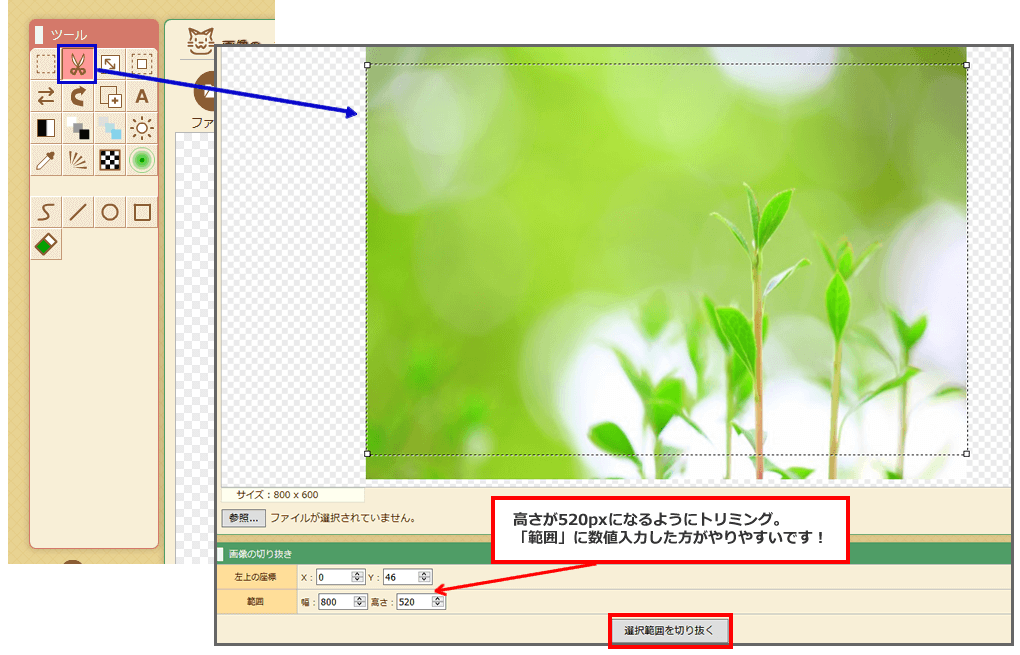Select the resize arrows tool

[110, 65]
